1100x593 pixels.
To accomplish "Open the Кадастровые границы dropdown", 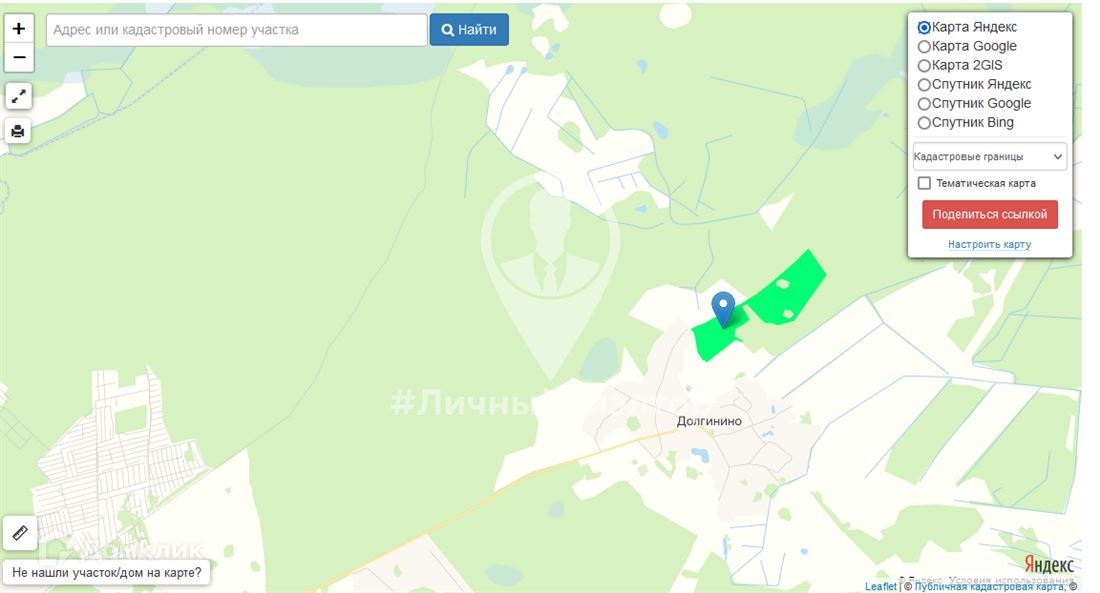I will pos(989,156).
